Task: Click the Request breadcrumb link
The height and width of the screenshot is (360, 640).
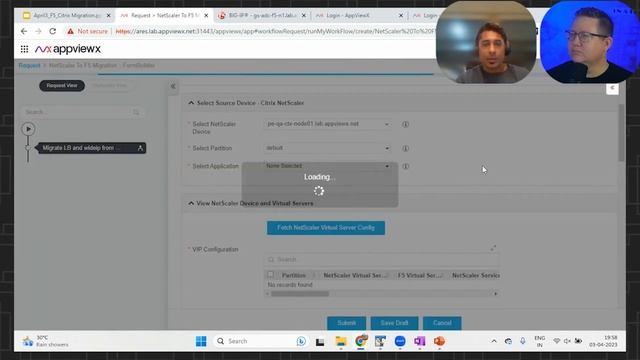Action: [x=29, y=65]
